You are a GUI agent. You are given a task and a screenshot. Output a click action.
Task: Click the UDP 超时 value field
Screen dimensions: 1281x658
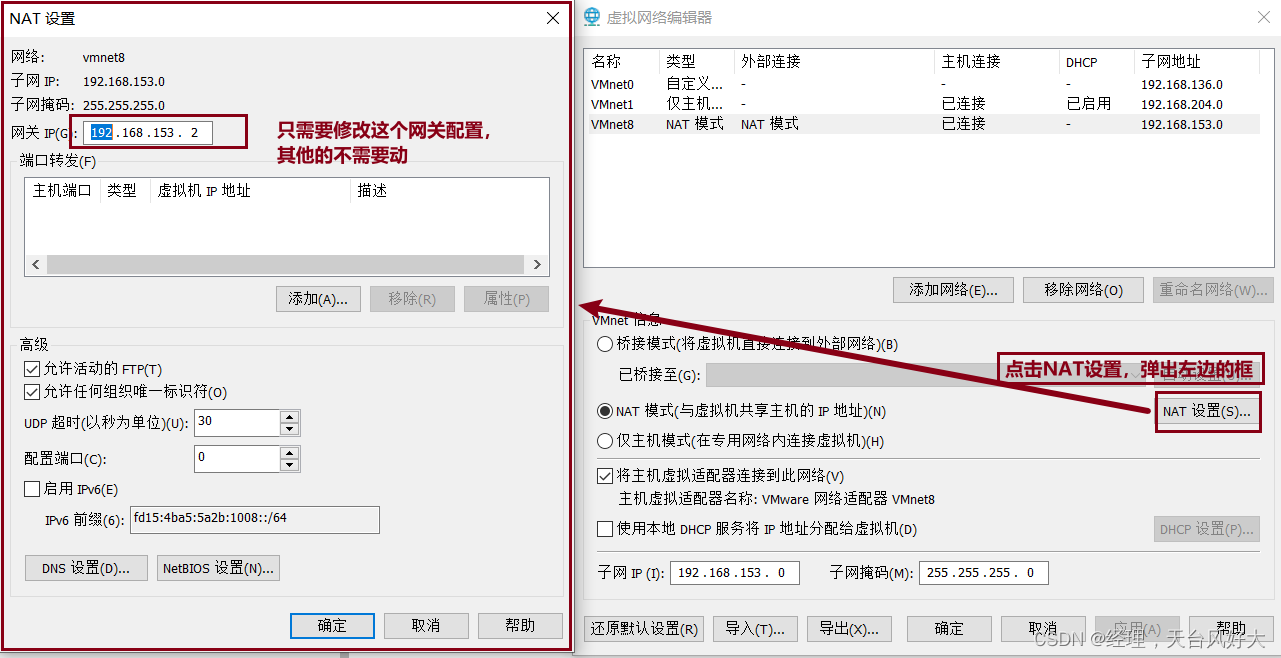[x=237, y=423]
